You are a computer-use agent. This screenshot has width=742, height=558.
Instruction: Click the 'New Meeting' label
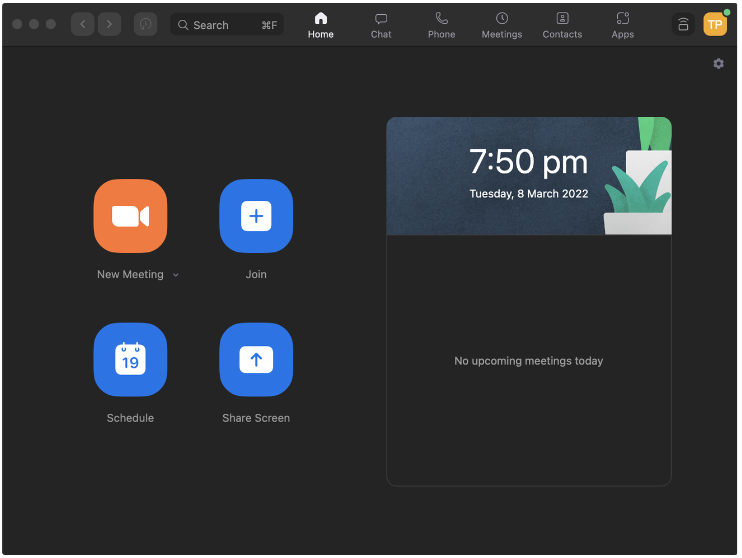click(x=130, y=275)
